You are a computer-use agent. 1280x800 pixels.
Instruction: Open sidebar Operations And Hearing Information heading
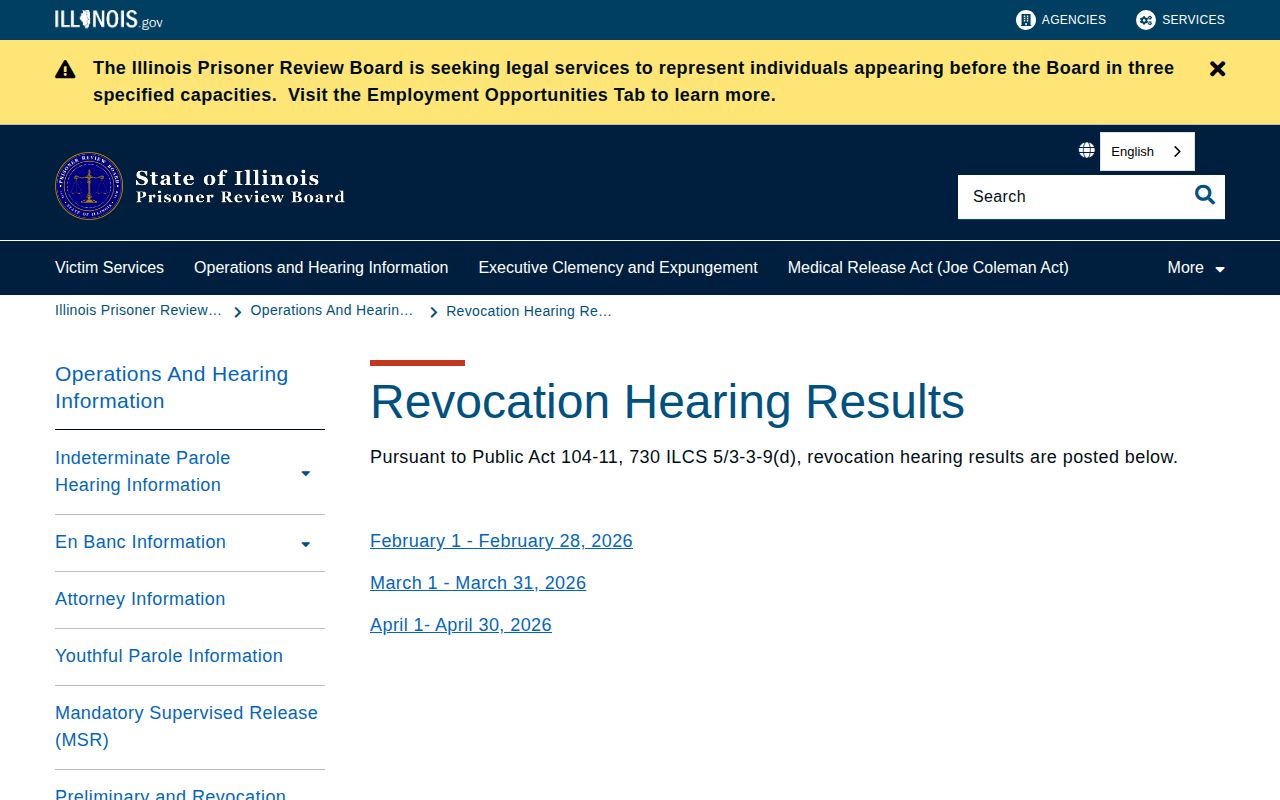point(171,387)
